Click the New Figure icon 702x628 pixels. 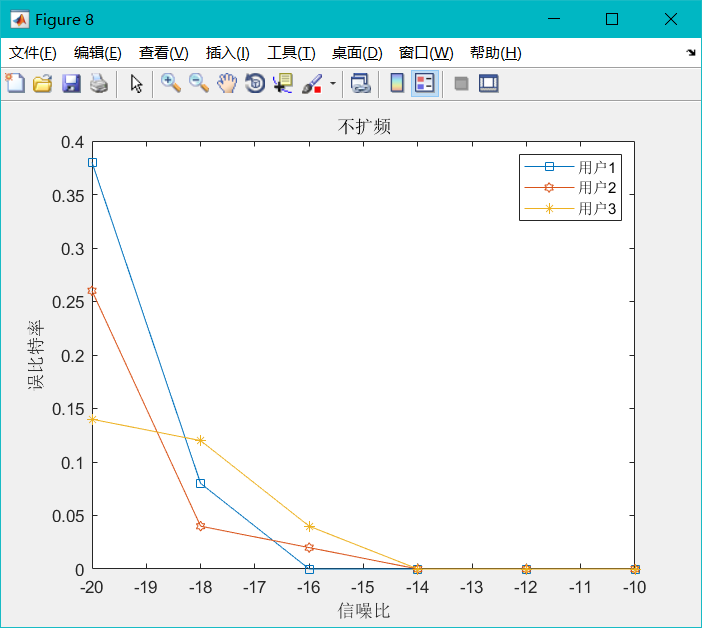tap(15, 83)
